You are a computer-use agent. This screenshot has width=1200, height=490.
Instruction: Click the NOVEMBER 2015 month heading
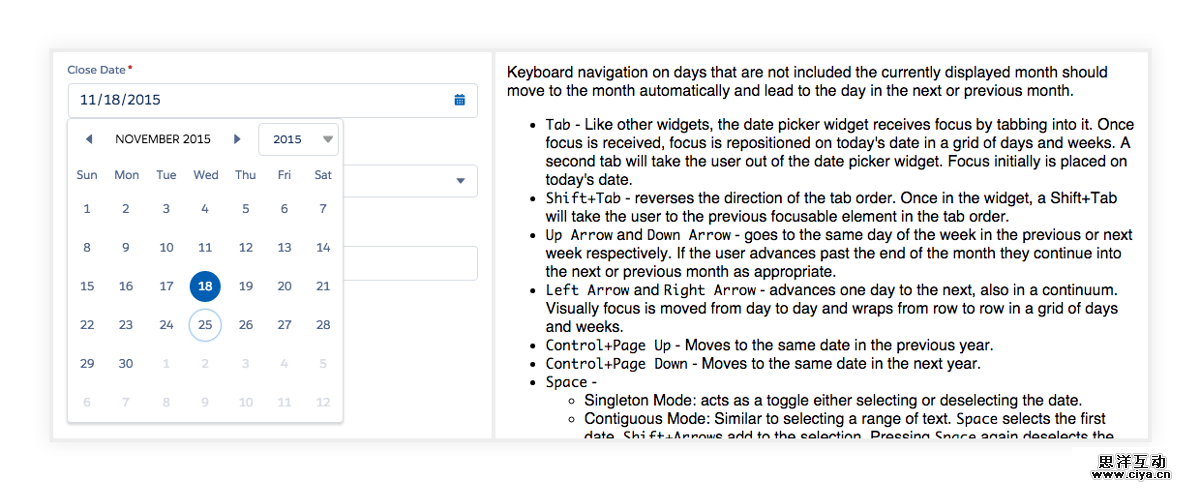[x=163, y=139]
